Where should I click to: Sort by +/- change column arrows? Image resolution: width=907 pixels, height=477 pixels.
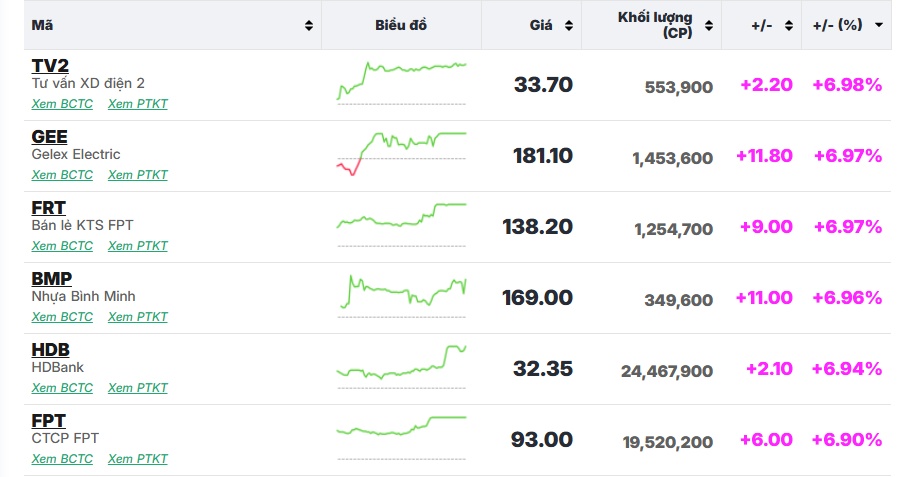click(788, 25)
